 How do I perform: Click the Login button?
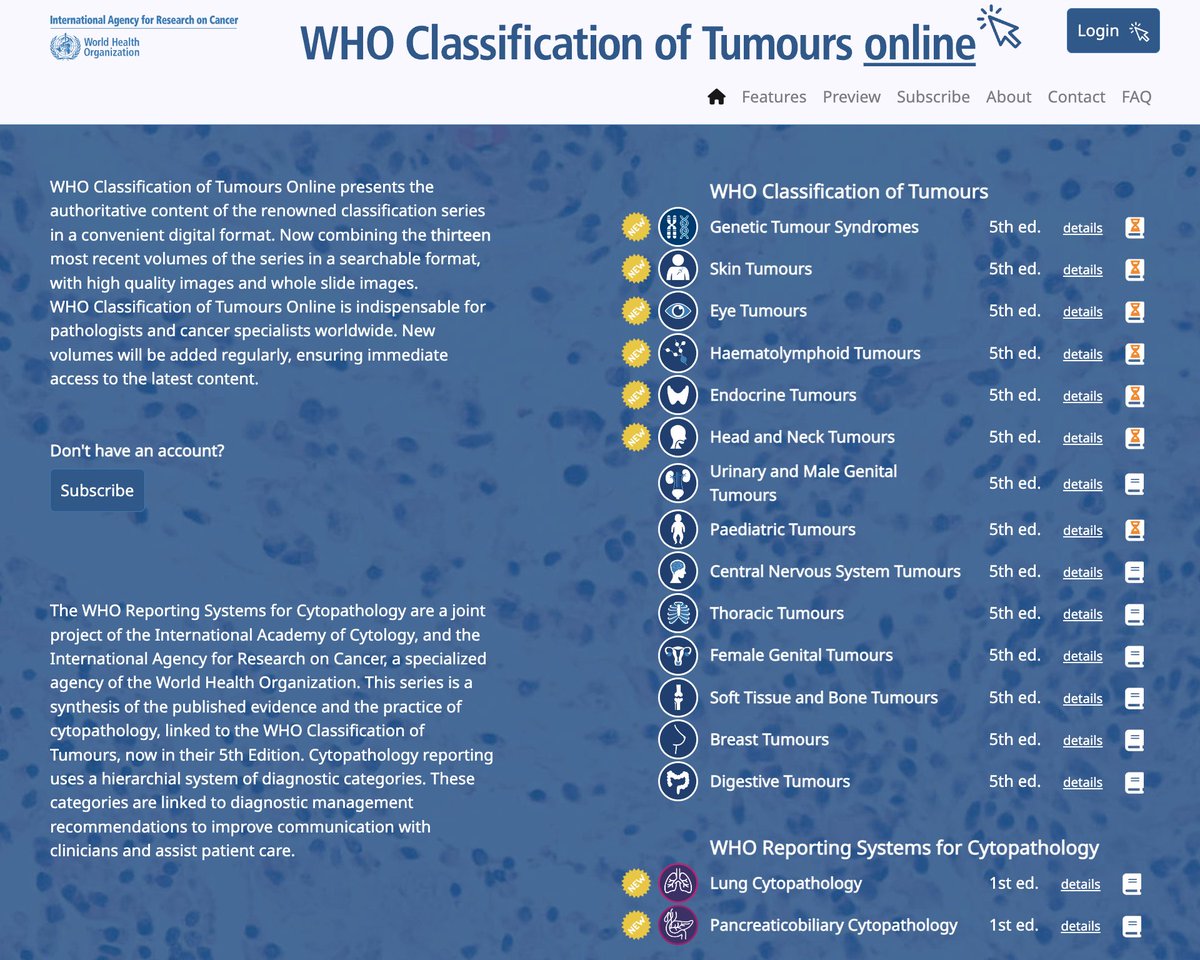pos(1113,31)
